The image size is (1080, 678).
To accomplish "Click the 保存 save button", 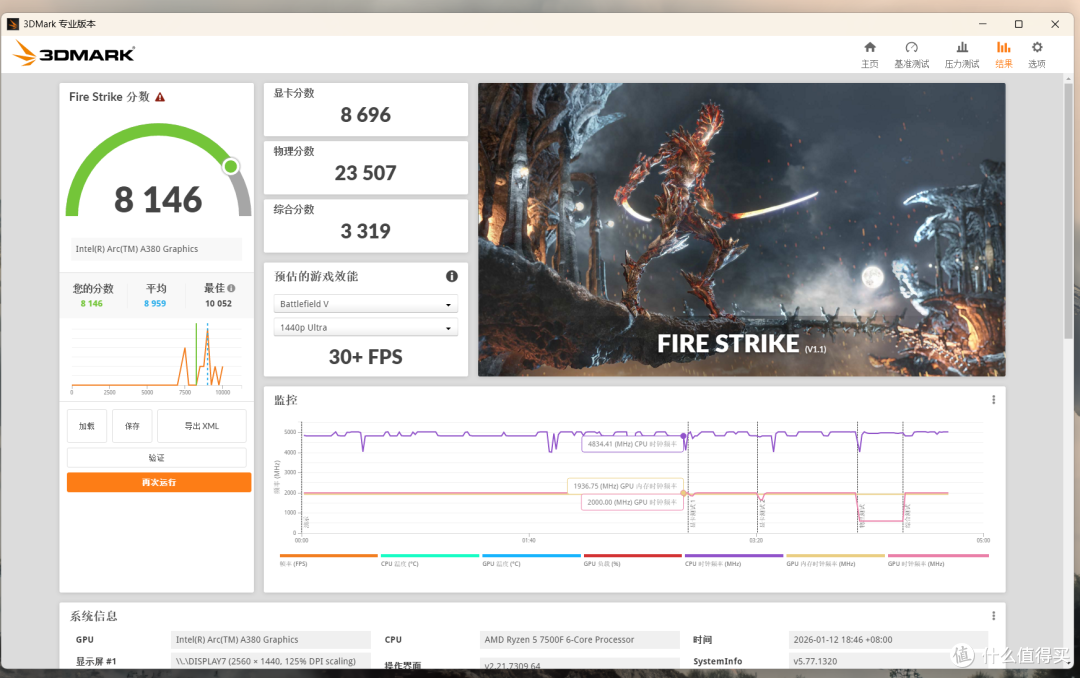I will (x=132, y=426).
